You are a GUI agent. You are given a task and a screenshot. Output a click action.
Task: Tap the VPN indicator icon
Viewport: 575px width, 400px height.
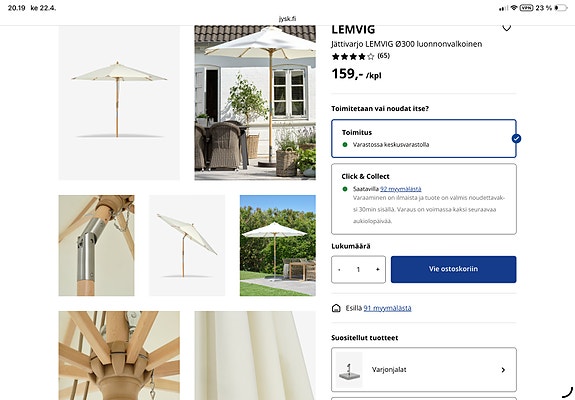tap(526, 8)
